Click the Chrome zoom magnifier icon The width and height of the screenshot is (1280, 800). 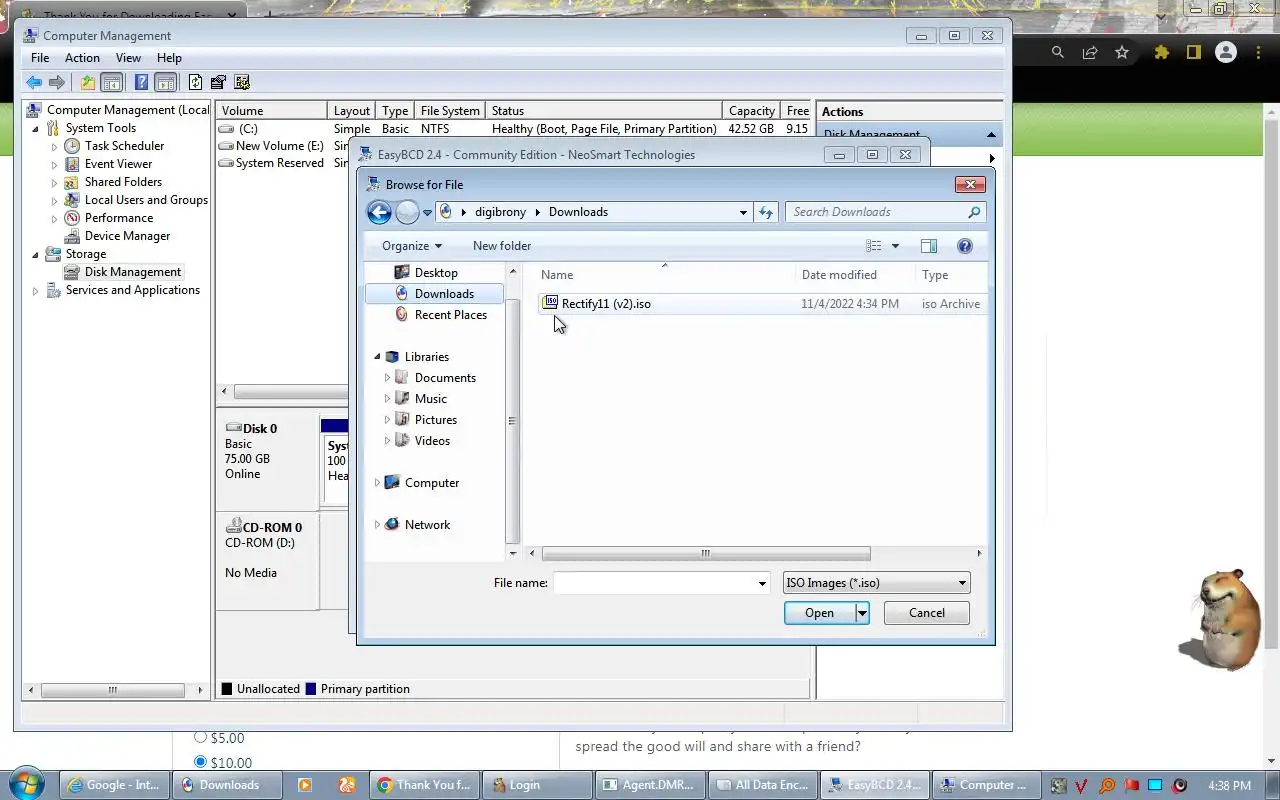[1058, 53]
